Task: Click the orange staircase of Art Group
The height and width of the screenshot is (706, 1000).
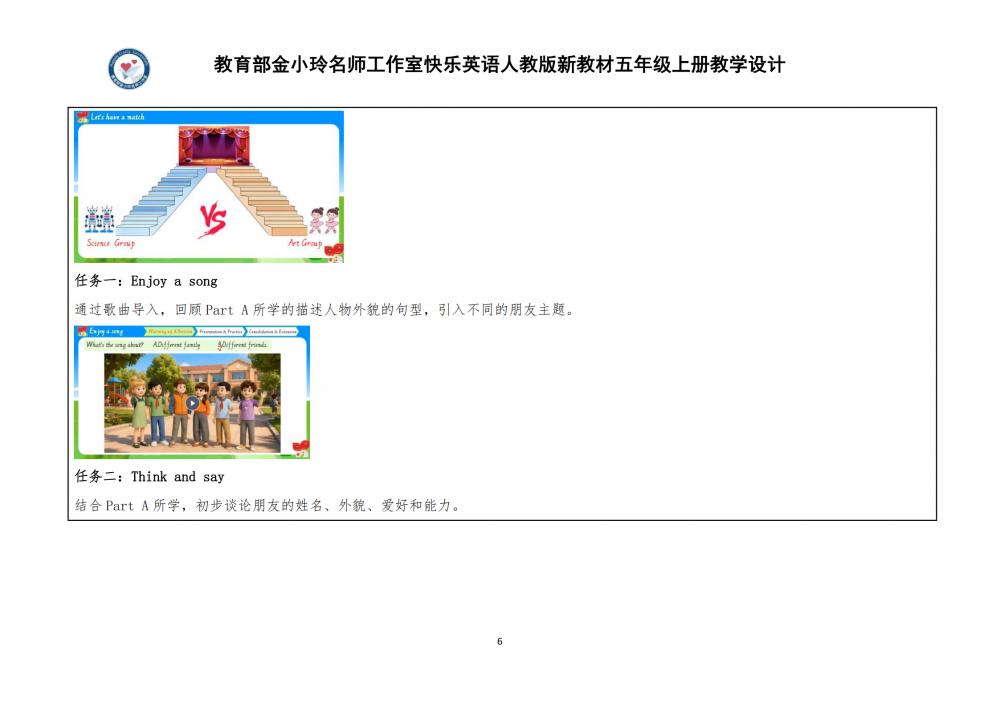Action: tap(263, 202)
